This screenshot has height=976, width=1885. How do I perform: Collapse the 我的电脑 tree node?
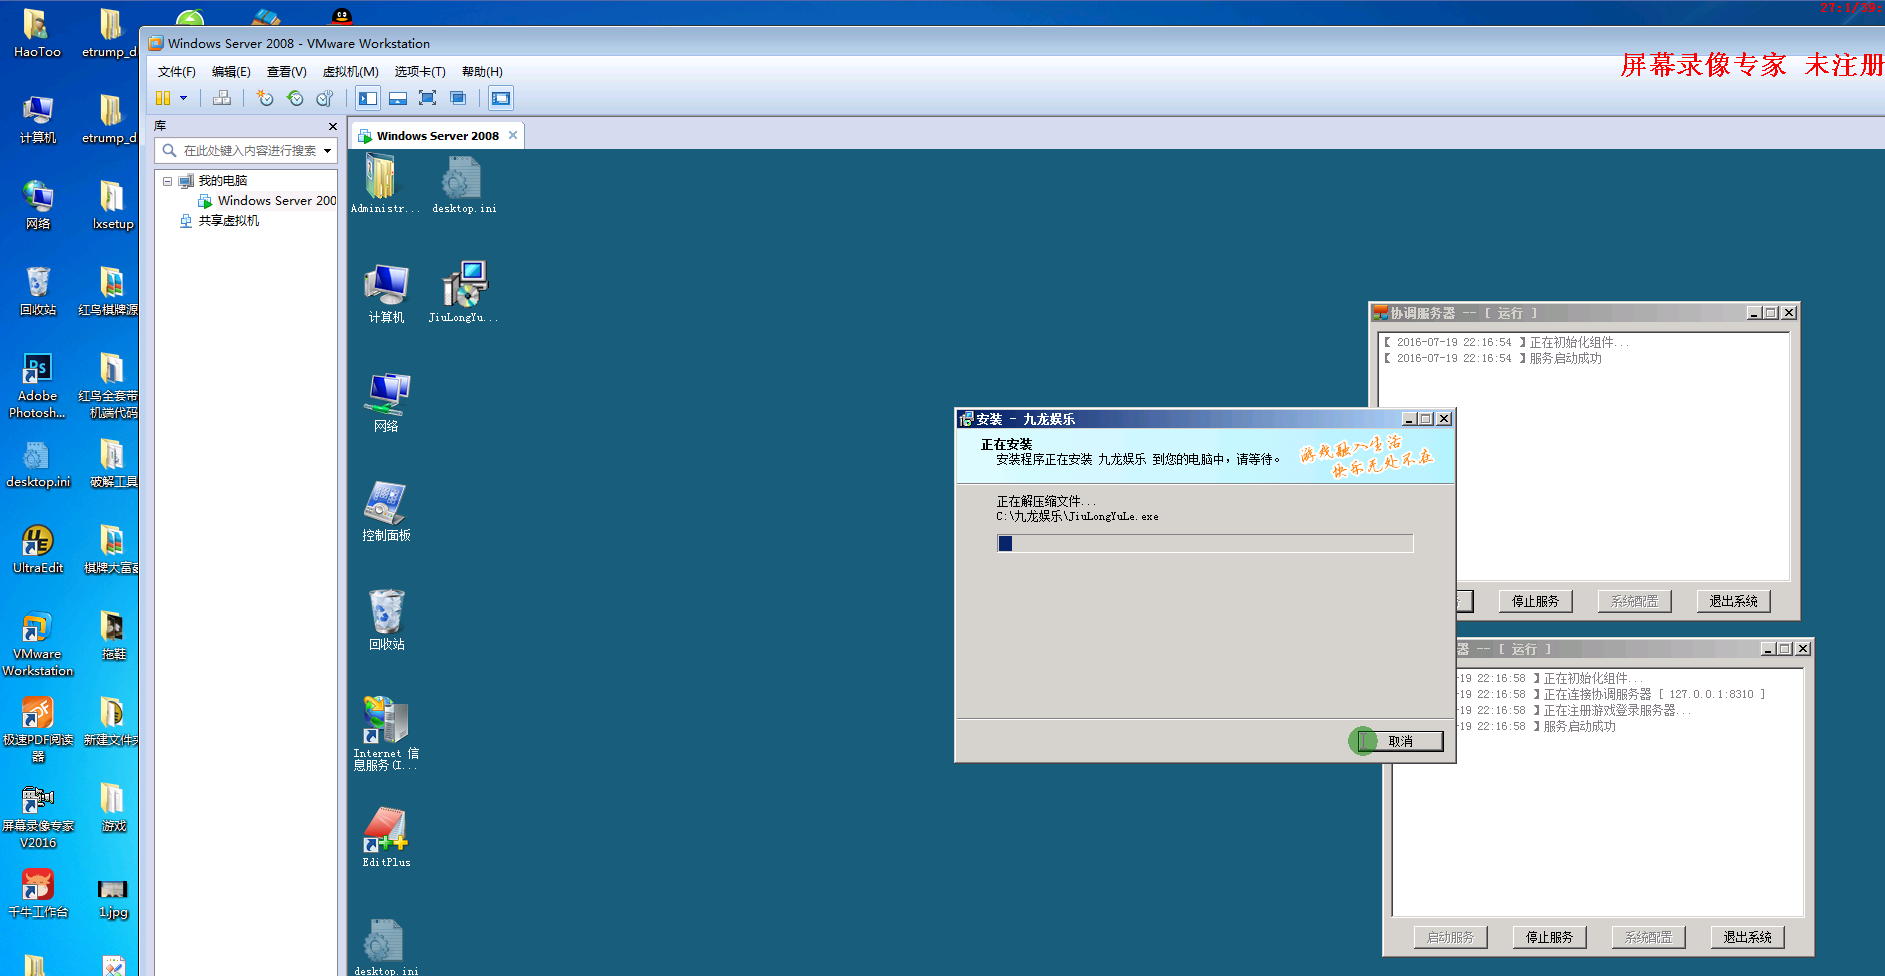[x=167, y=181]
